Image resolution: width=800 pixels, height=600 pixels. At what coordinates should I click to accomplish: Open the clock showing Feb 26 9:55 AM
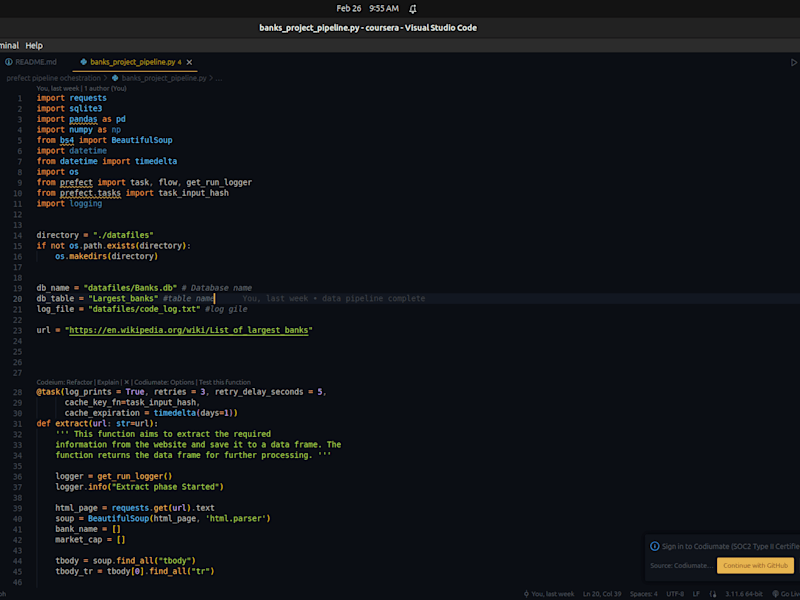pos(367,9)
